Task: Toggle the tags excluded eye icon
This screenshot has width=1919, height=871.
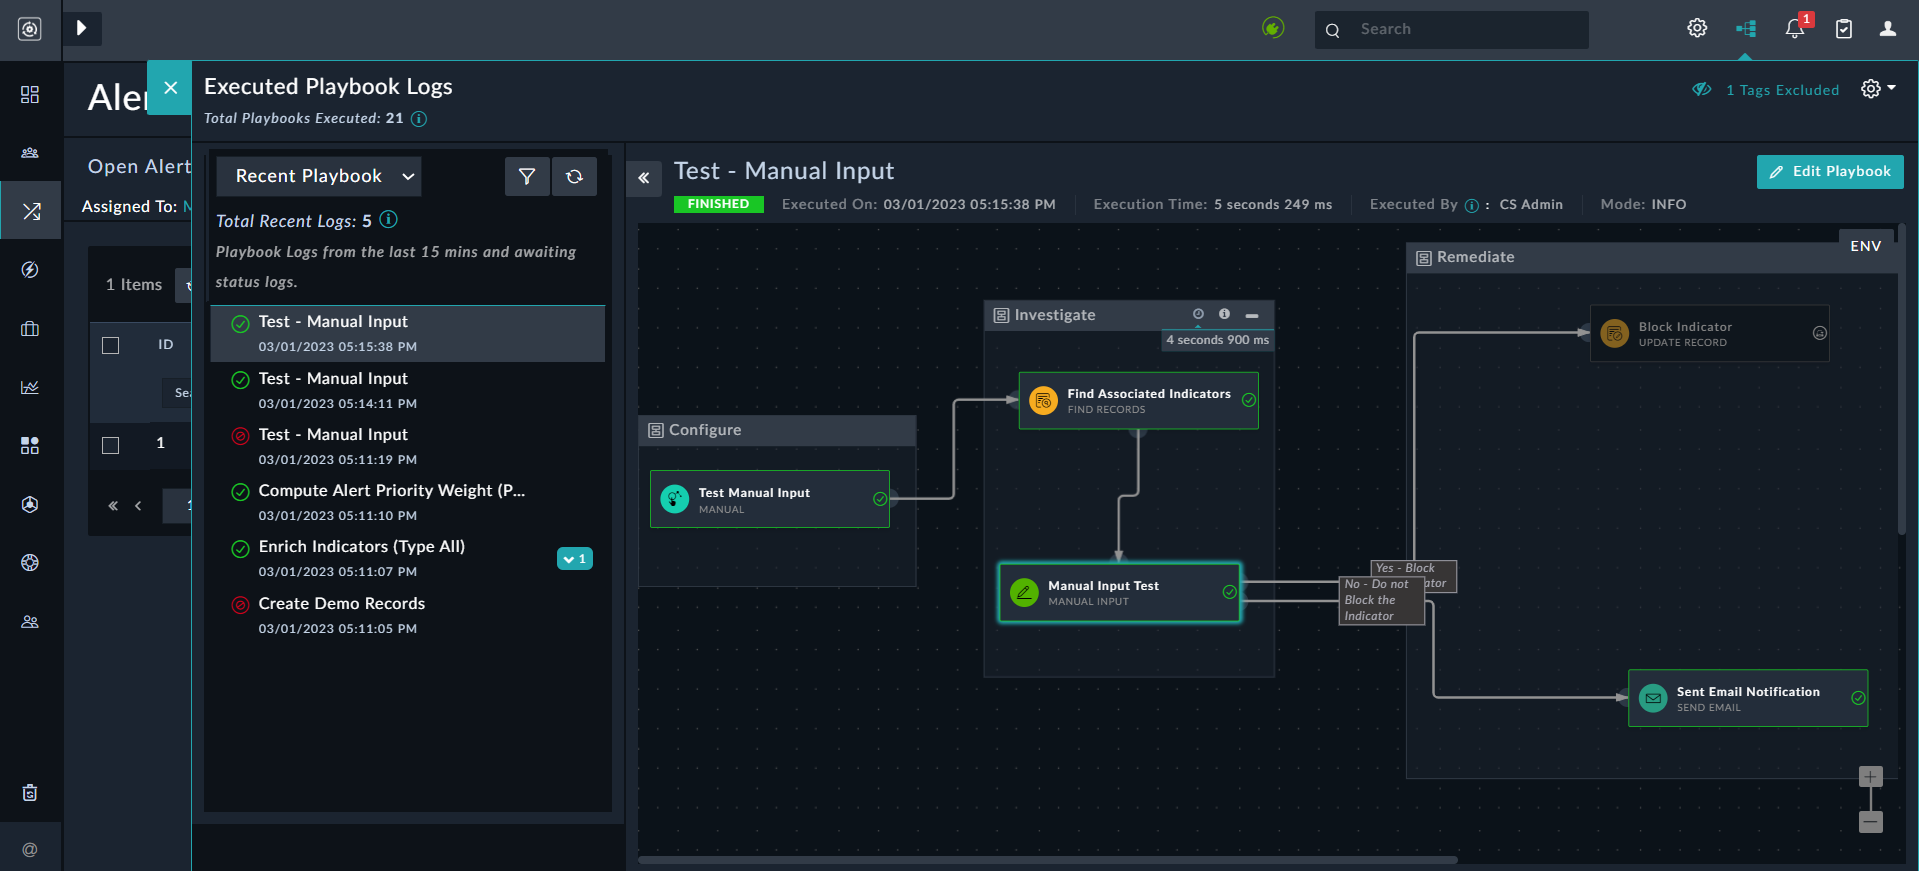Action: click(1701, 90)
